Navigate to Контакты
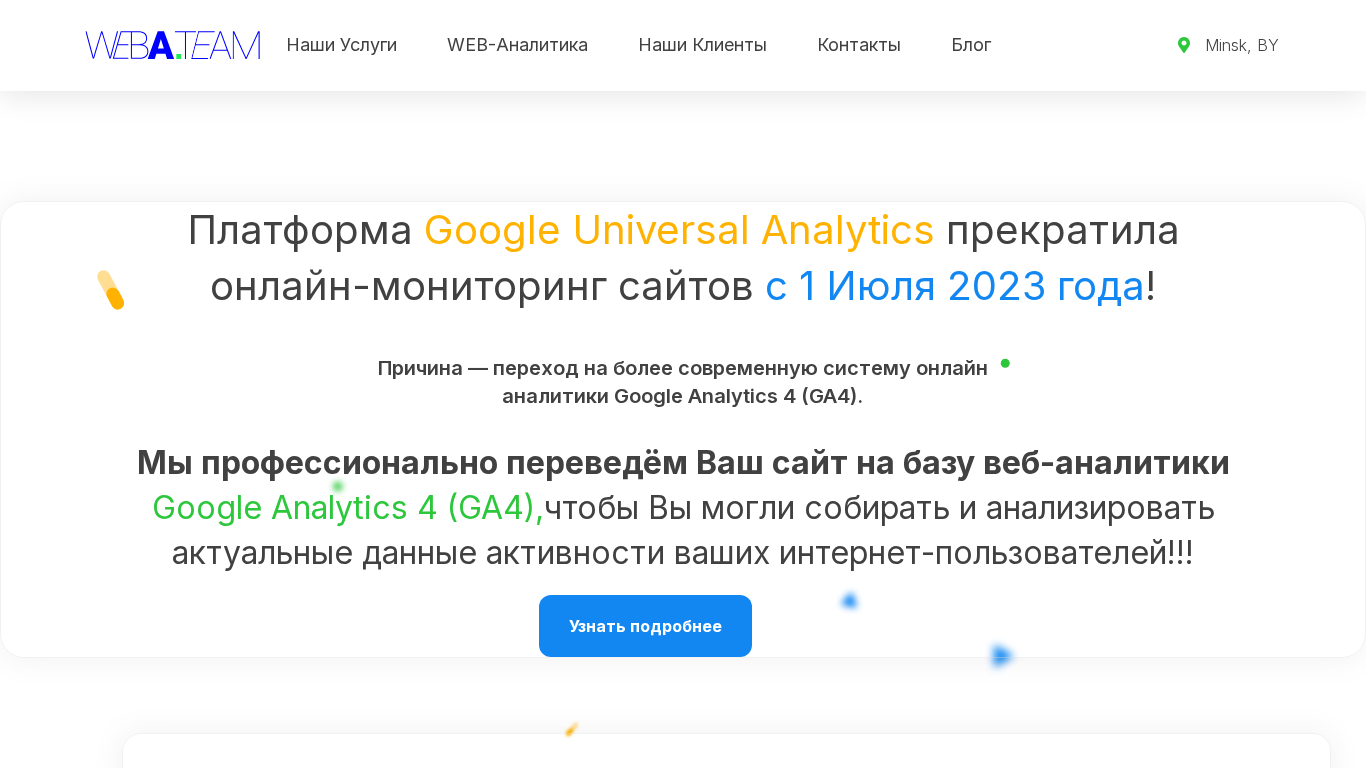Screen dimensions: 1366x768 click(859, 45)
